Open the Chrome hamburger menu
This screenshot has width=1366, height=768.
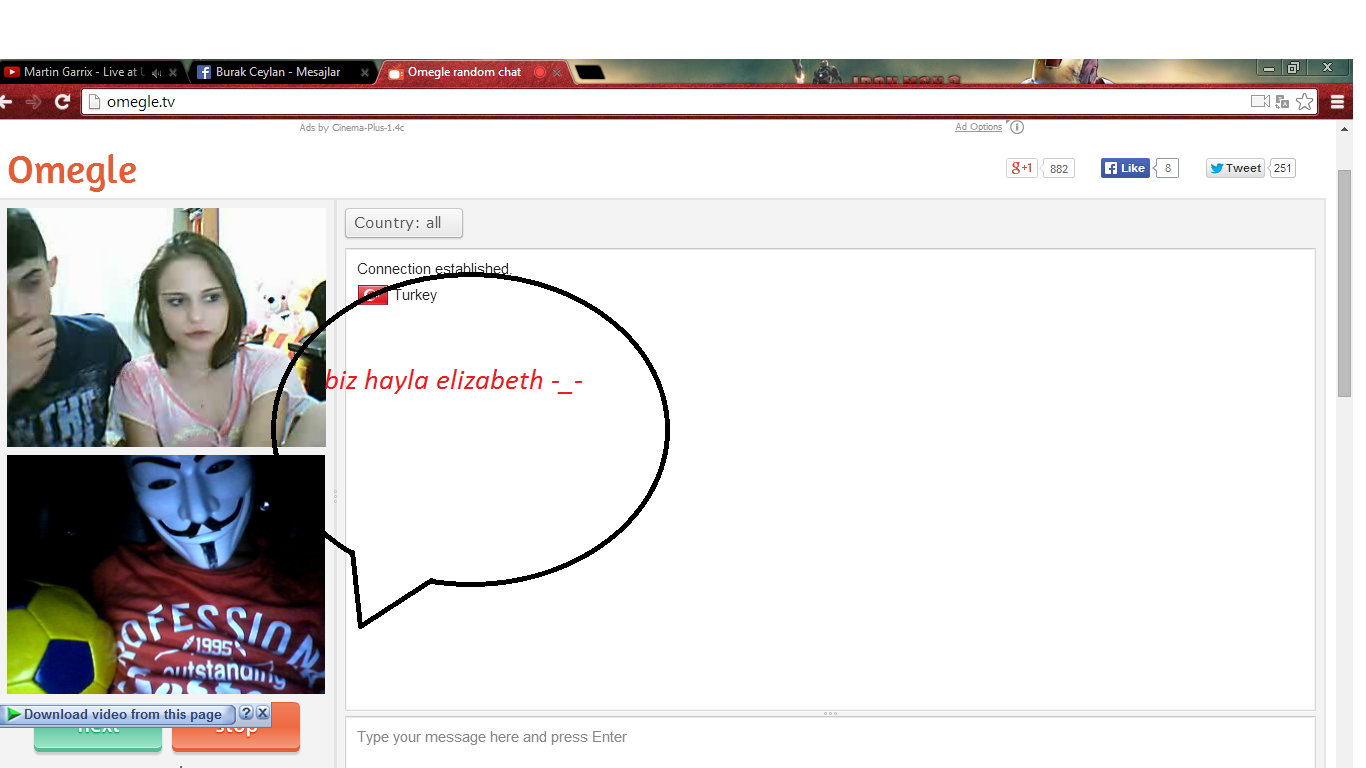coord(1338,101)
